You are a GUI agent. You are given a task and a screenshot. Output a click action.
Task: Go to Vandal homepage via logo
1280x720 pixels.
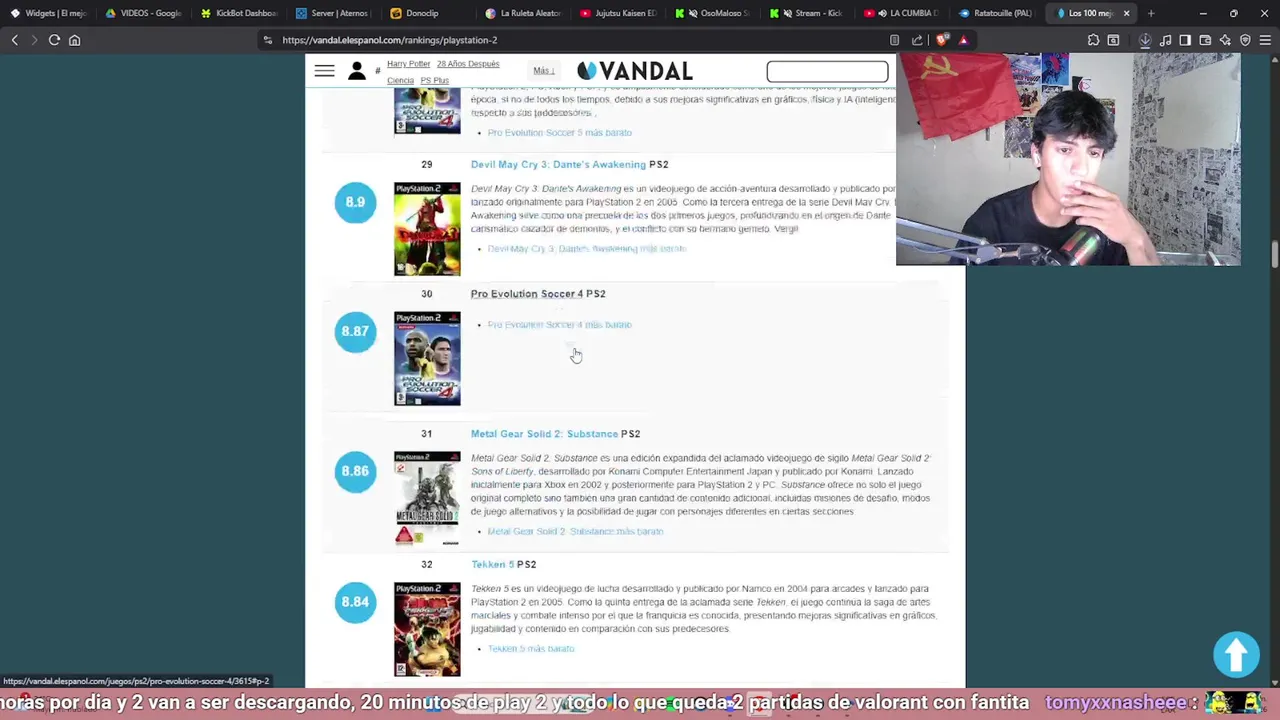(635, 71)
